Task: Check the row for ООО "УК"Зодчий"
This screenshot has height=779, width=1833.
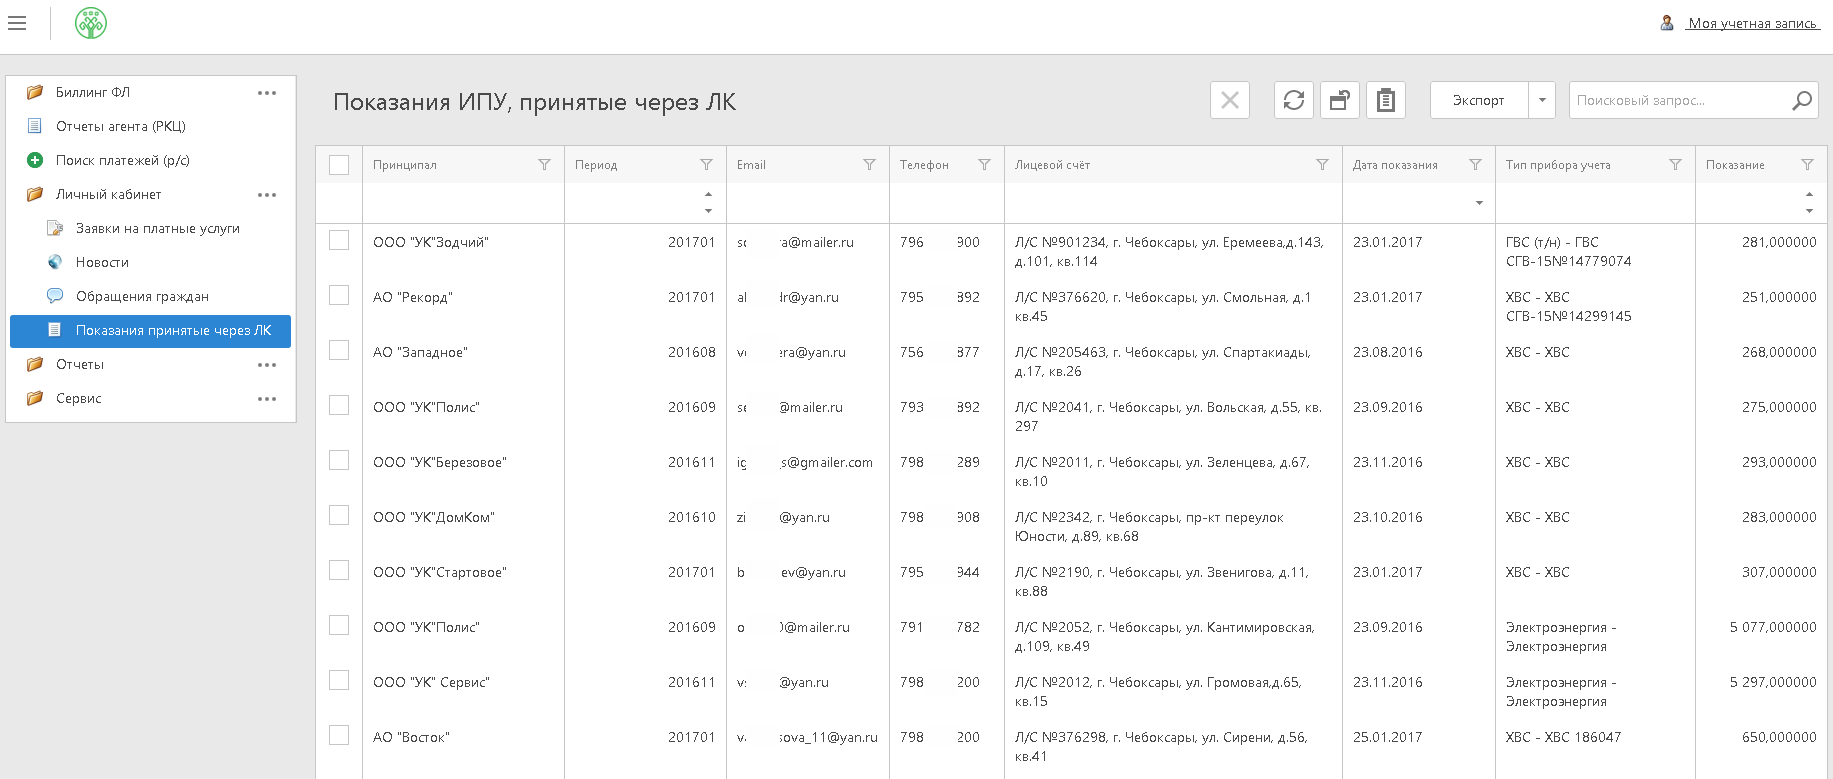Action: (x=339, y=241)
